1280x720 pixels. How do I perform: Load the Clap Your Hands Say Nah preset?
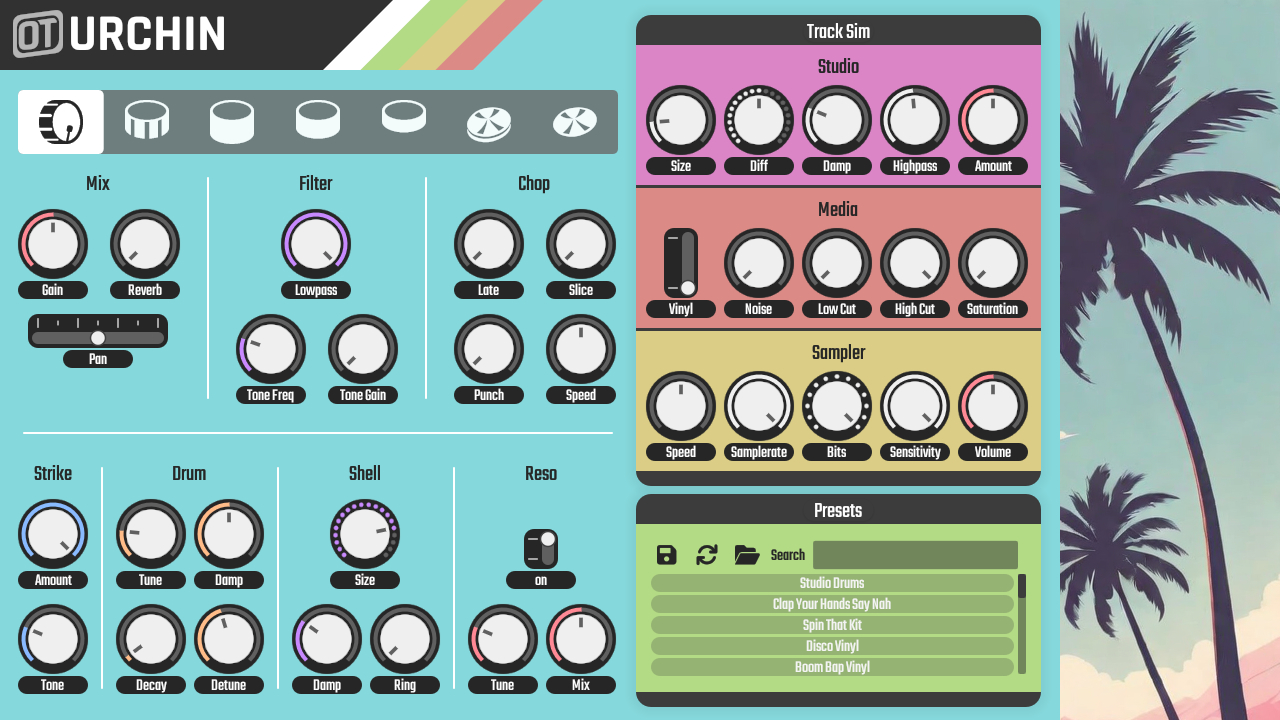tap(833, 604)
